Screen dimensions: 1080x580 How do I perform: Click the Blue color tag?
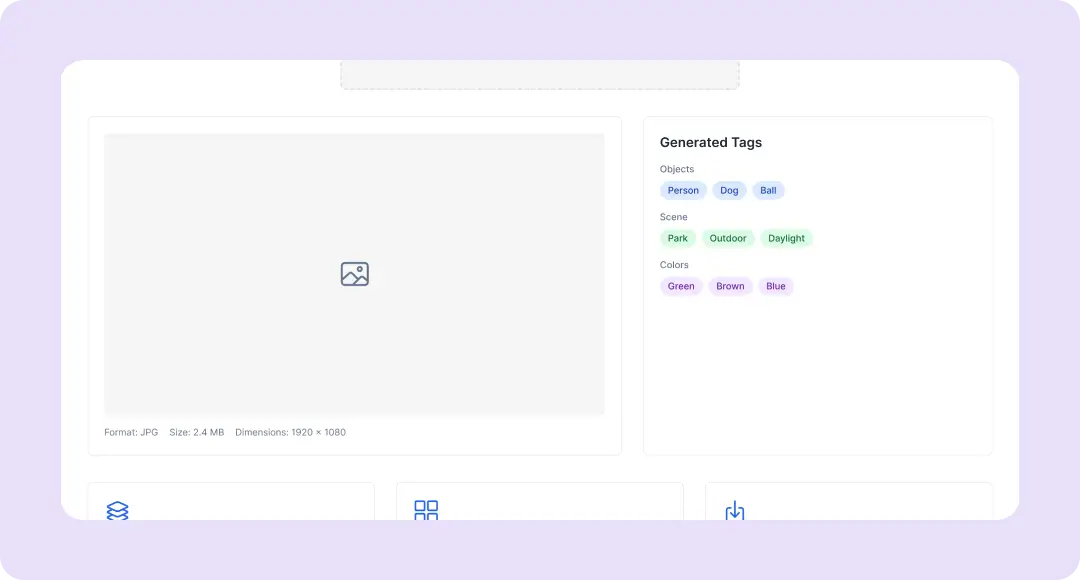click(776, 286)
